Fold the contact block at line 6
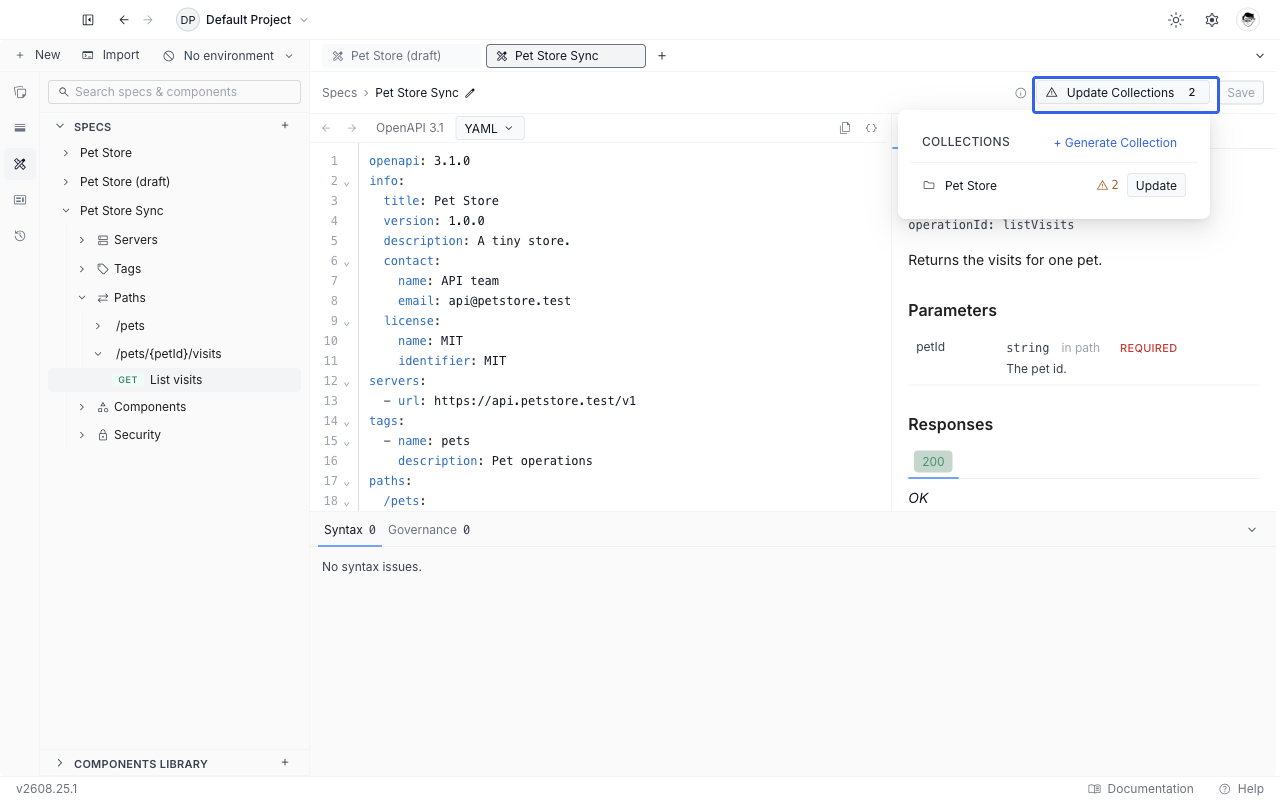The width and height of the screenshot is (1280, 800). click(346, 262)
